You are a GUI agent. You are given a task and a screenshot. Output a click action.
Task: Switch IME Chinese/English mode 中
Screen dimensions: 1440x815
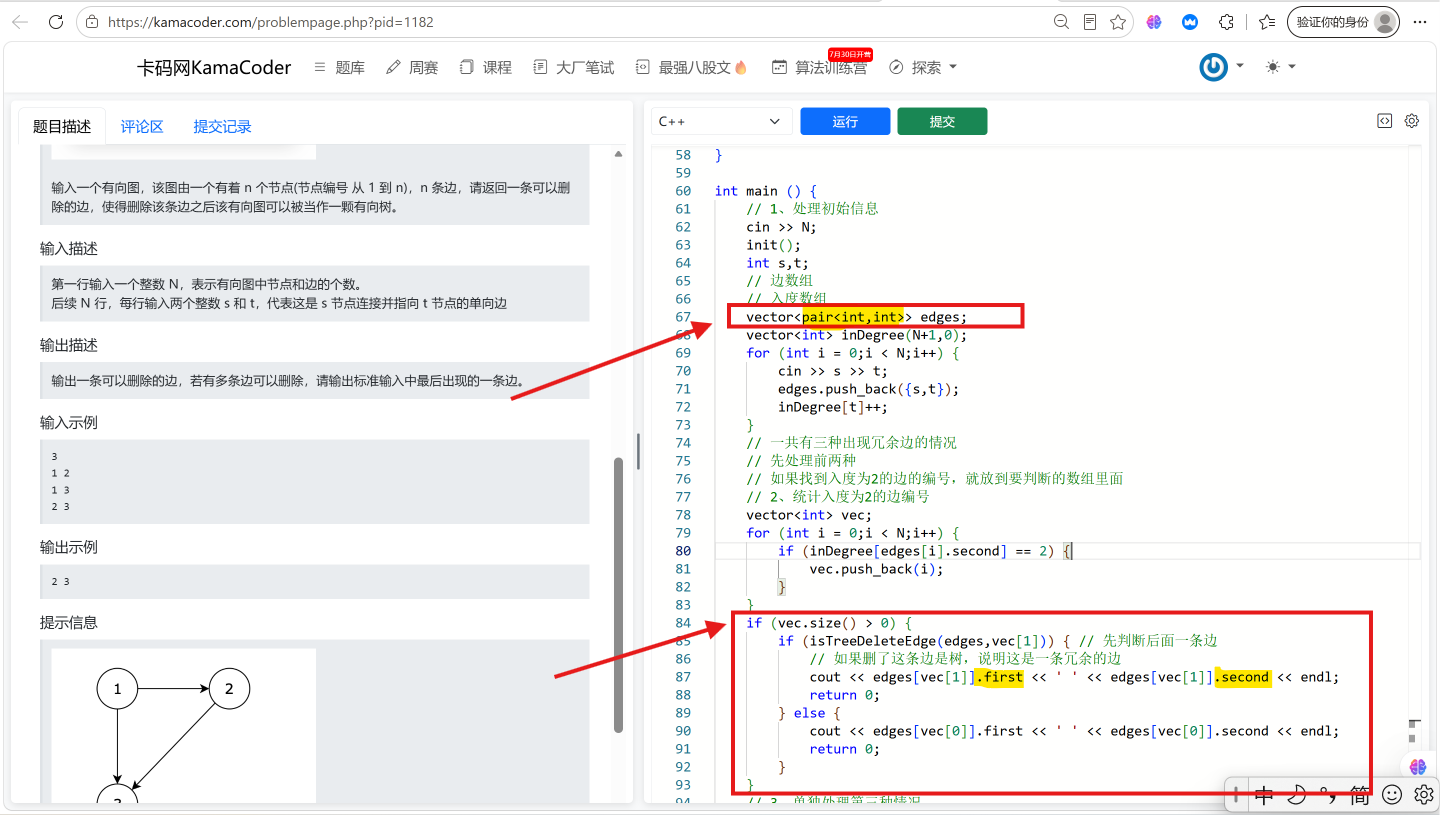click(x=1264, y=796)
